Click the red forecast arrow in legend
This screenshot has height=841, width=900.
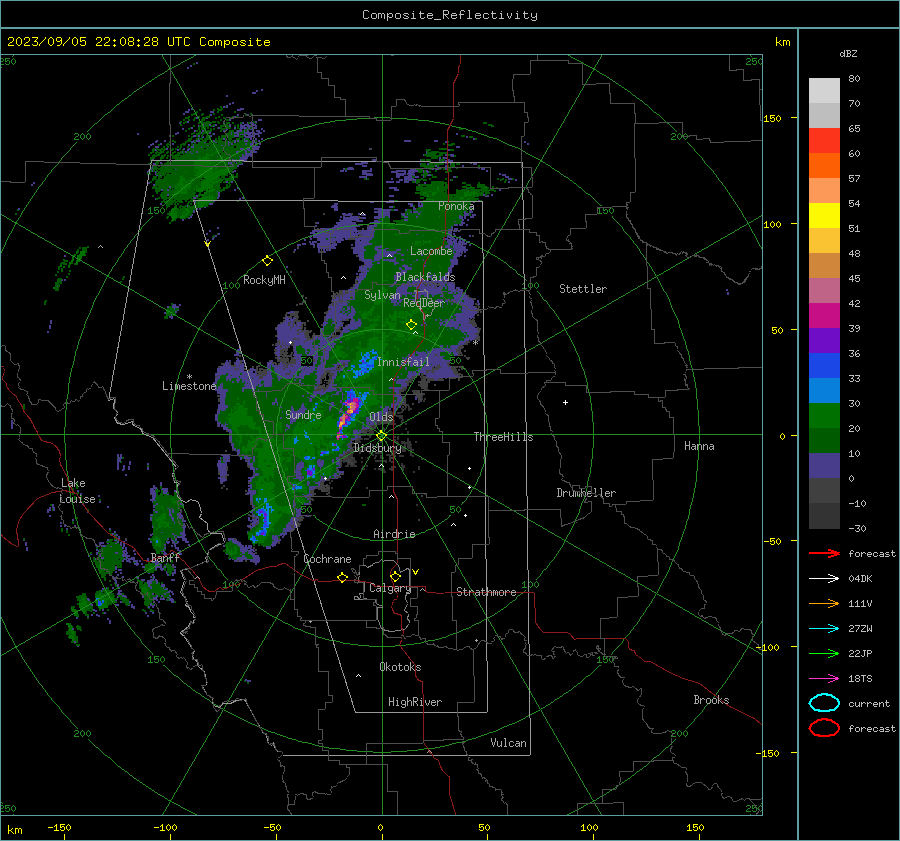(x=824, y=553)
